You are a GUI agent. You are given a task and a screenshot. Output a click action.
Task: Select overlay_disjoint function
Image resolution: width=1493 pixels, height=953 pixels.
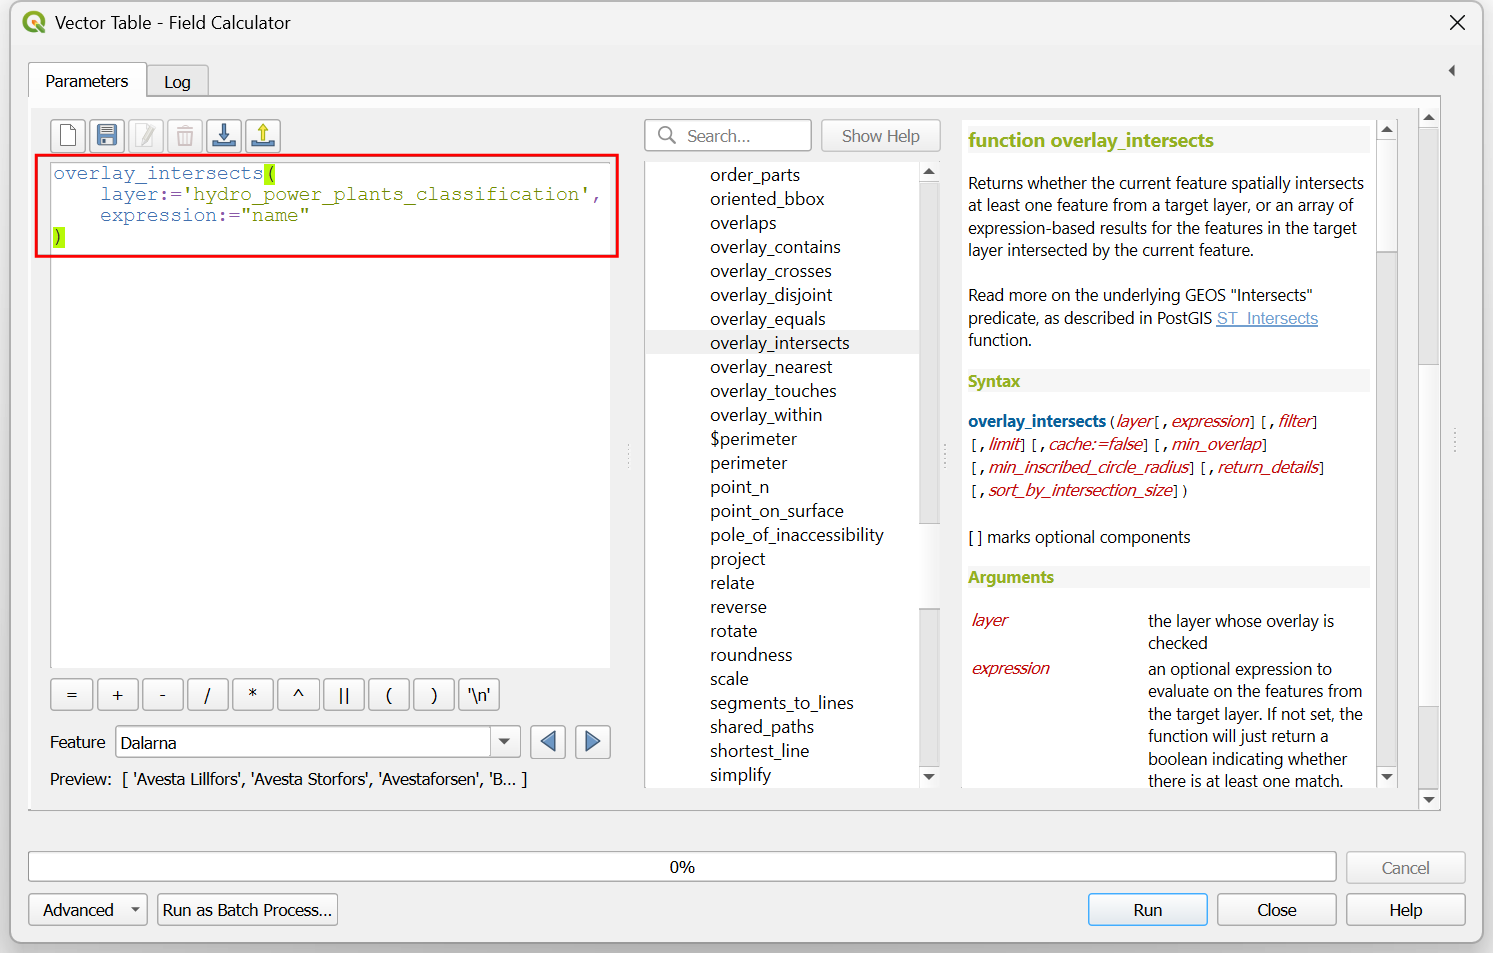pyautogui.click(x=771, y=295)
